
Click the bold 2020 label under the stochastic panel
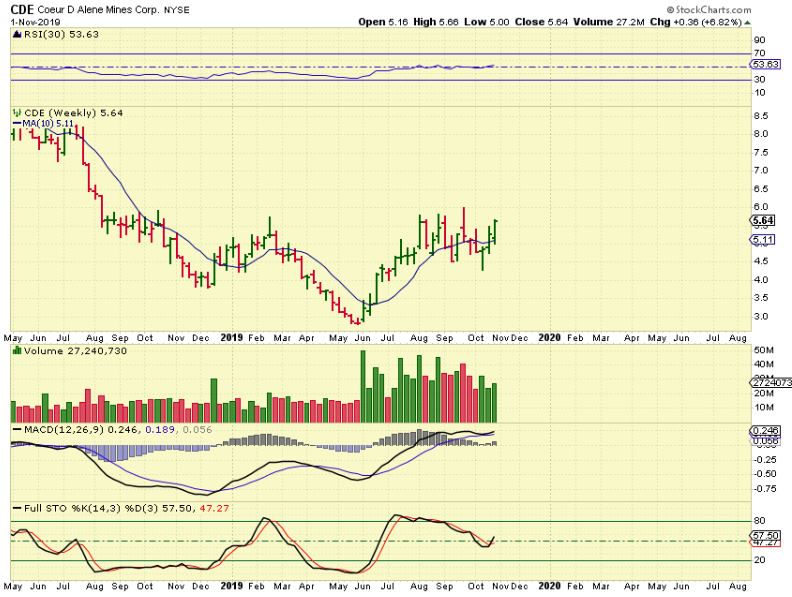pyautogui.click(x=550, y=586)
